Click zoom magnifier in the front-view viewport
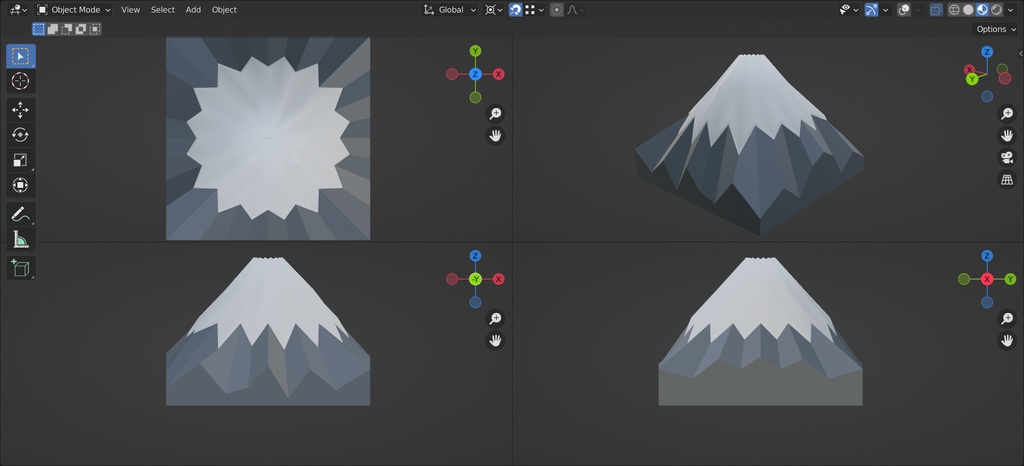 click(496, 318)
